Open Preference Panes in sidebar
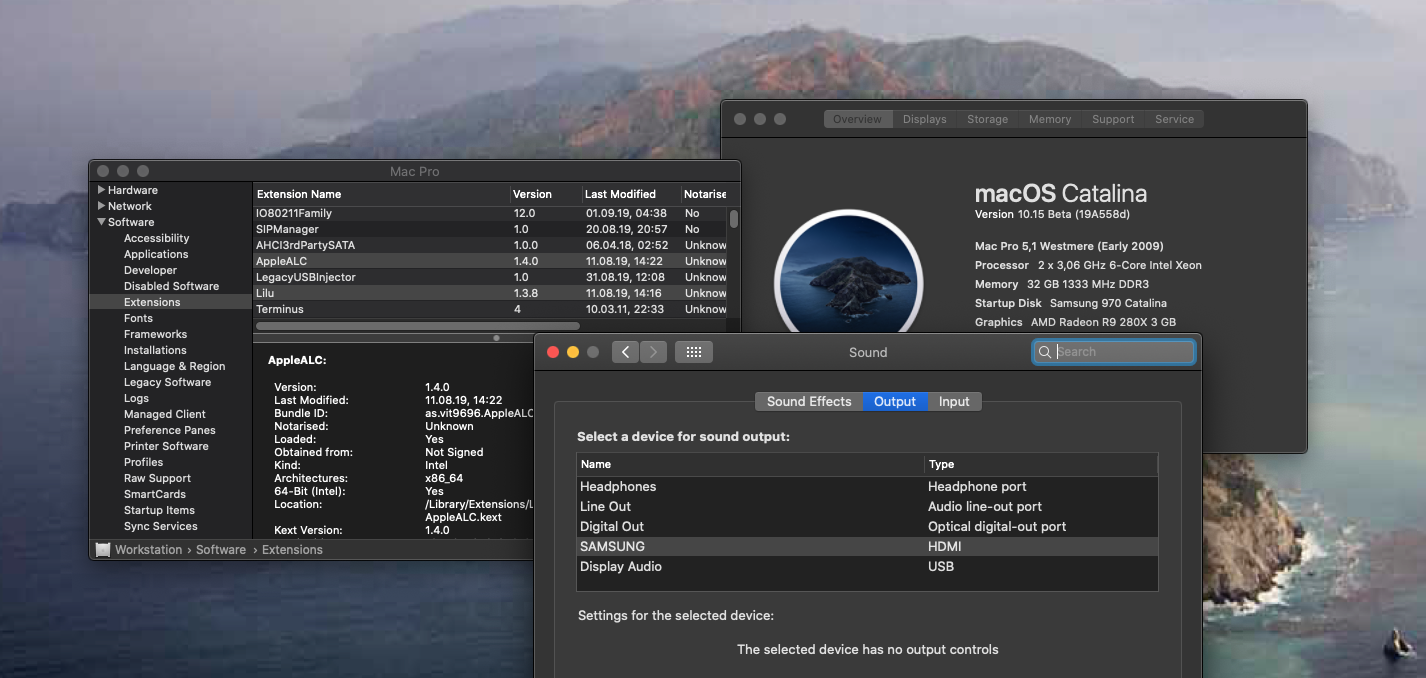 tap(169, 430)
